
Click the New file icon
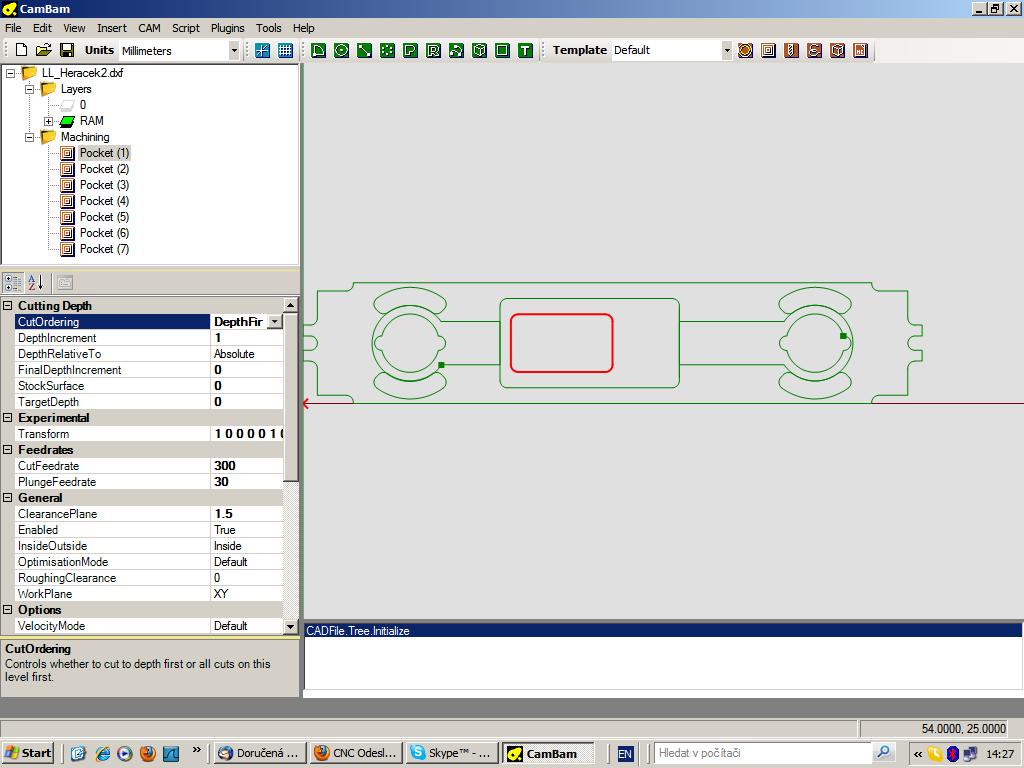click(x=21, y=50)
